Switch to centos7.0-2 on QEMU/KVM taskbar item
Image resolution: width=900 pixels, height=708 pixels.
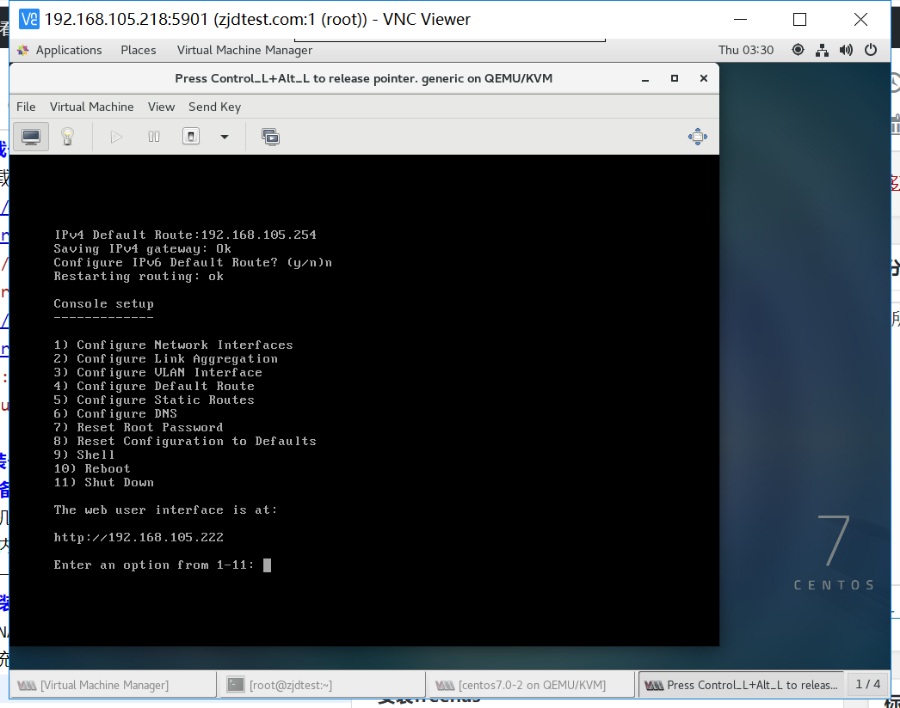[533, 684]
